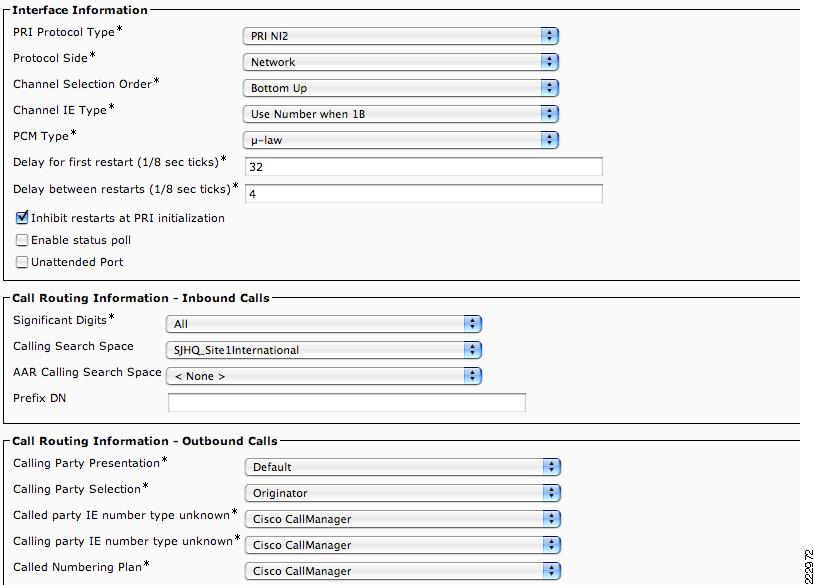Uncheck Inhibit restarts at PRI initialization
Screen dimensions: 814x585
click(22, 217)
